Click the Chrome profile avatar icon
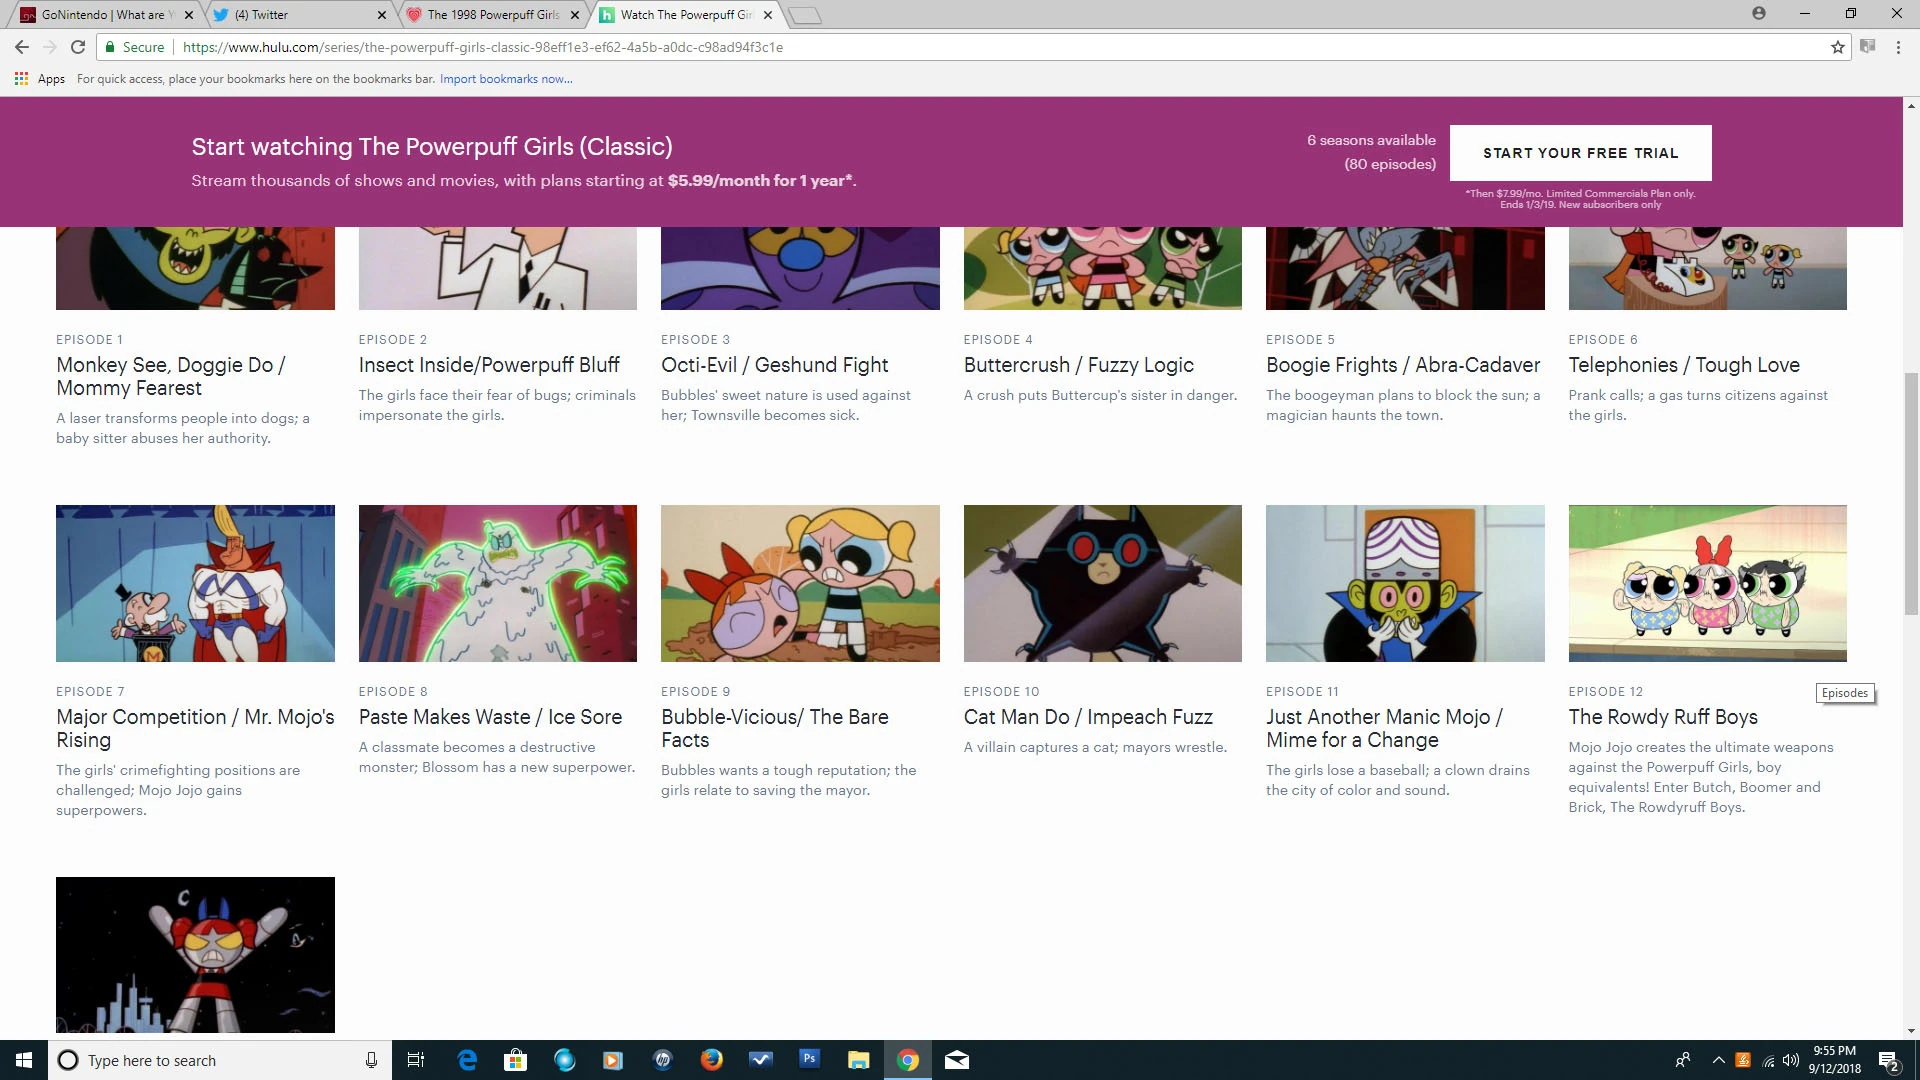 (x=1758, y=14)
